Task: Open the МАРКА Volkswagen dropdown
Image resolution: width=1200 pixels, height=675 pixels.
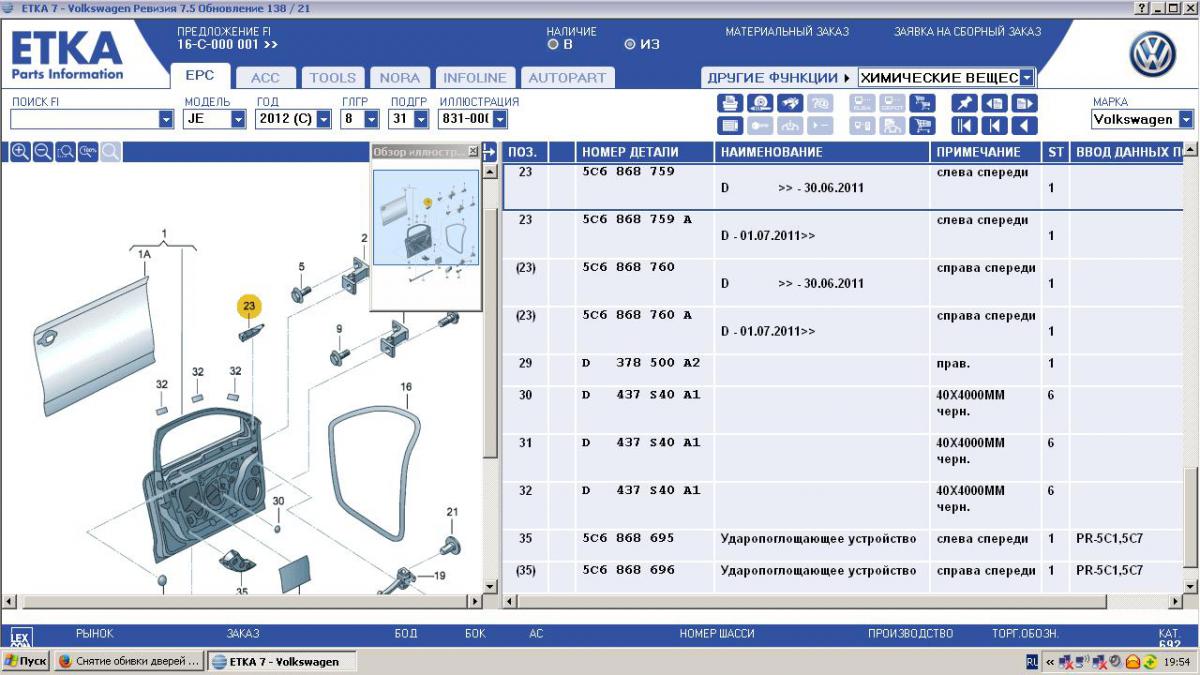Action: tap(1186, 119)
